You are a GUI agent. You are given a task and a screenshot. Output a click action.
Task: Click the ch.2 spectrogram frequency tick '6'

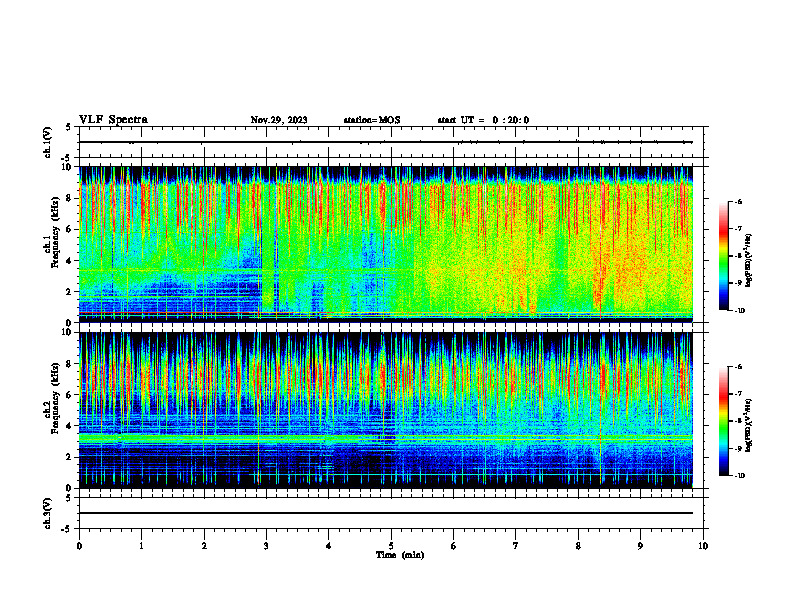(x=69, y=395)
